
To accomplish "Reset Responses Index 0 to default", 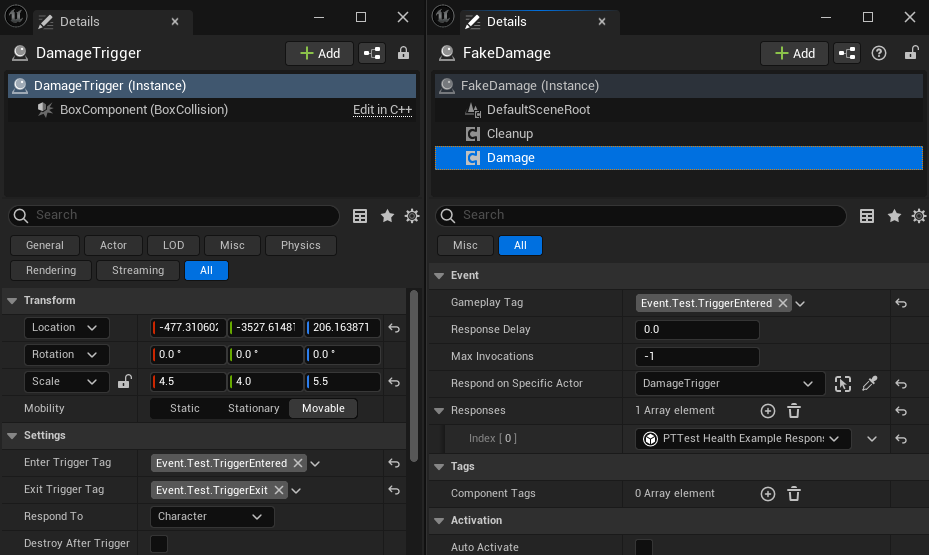I will click(901, 439).
